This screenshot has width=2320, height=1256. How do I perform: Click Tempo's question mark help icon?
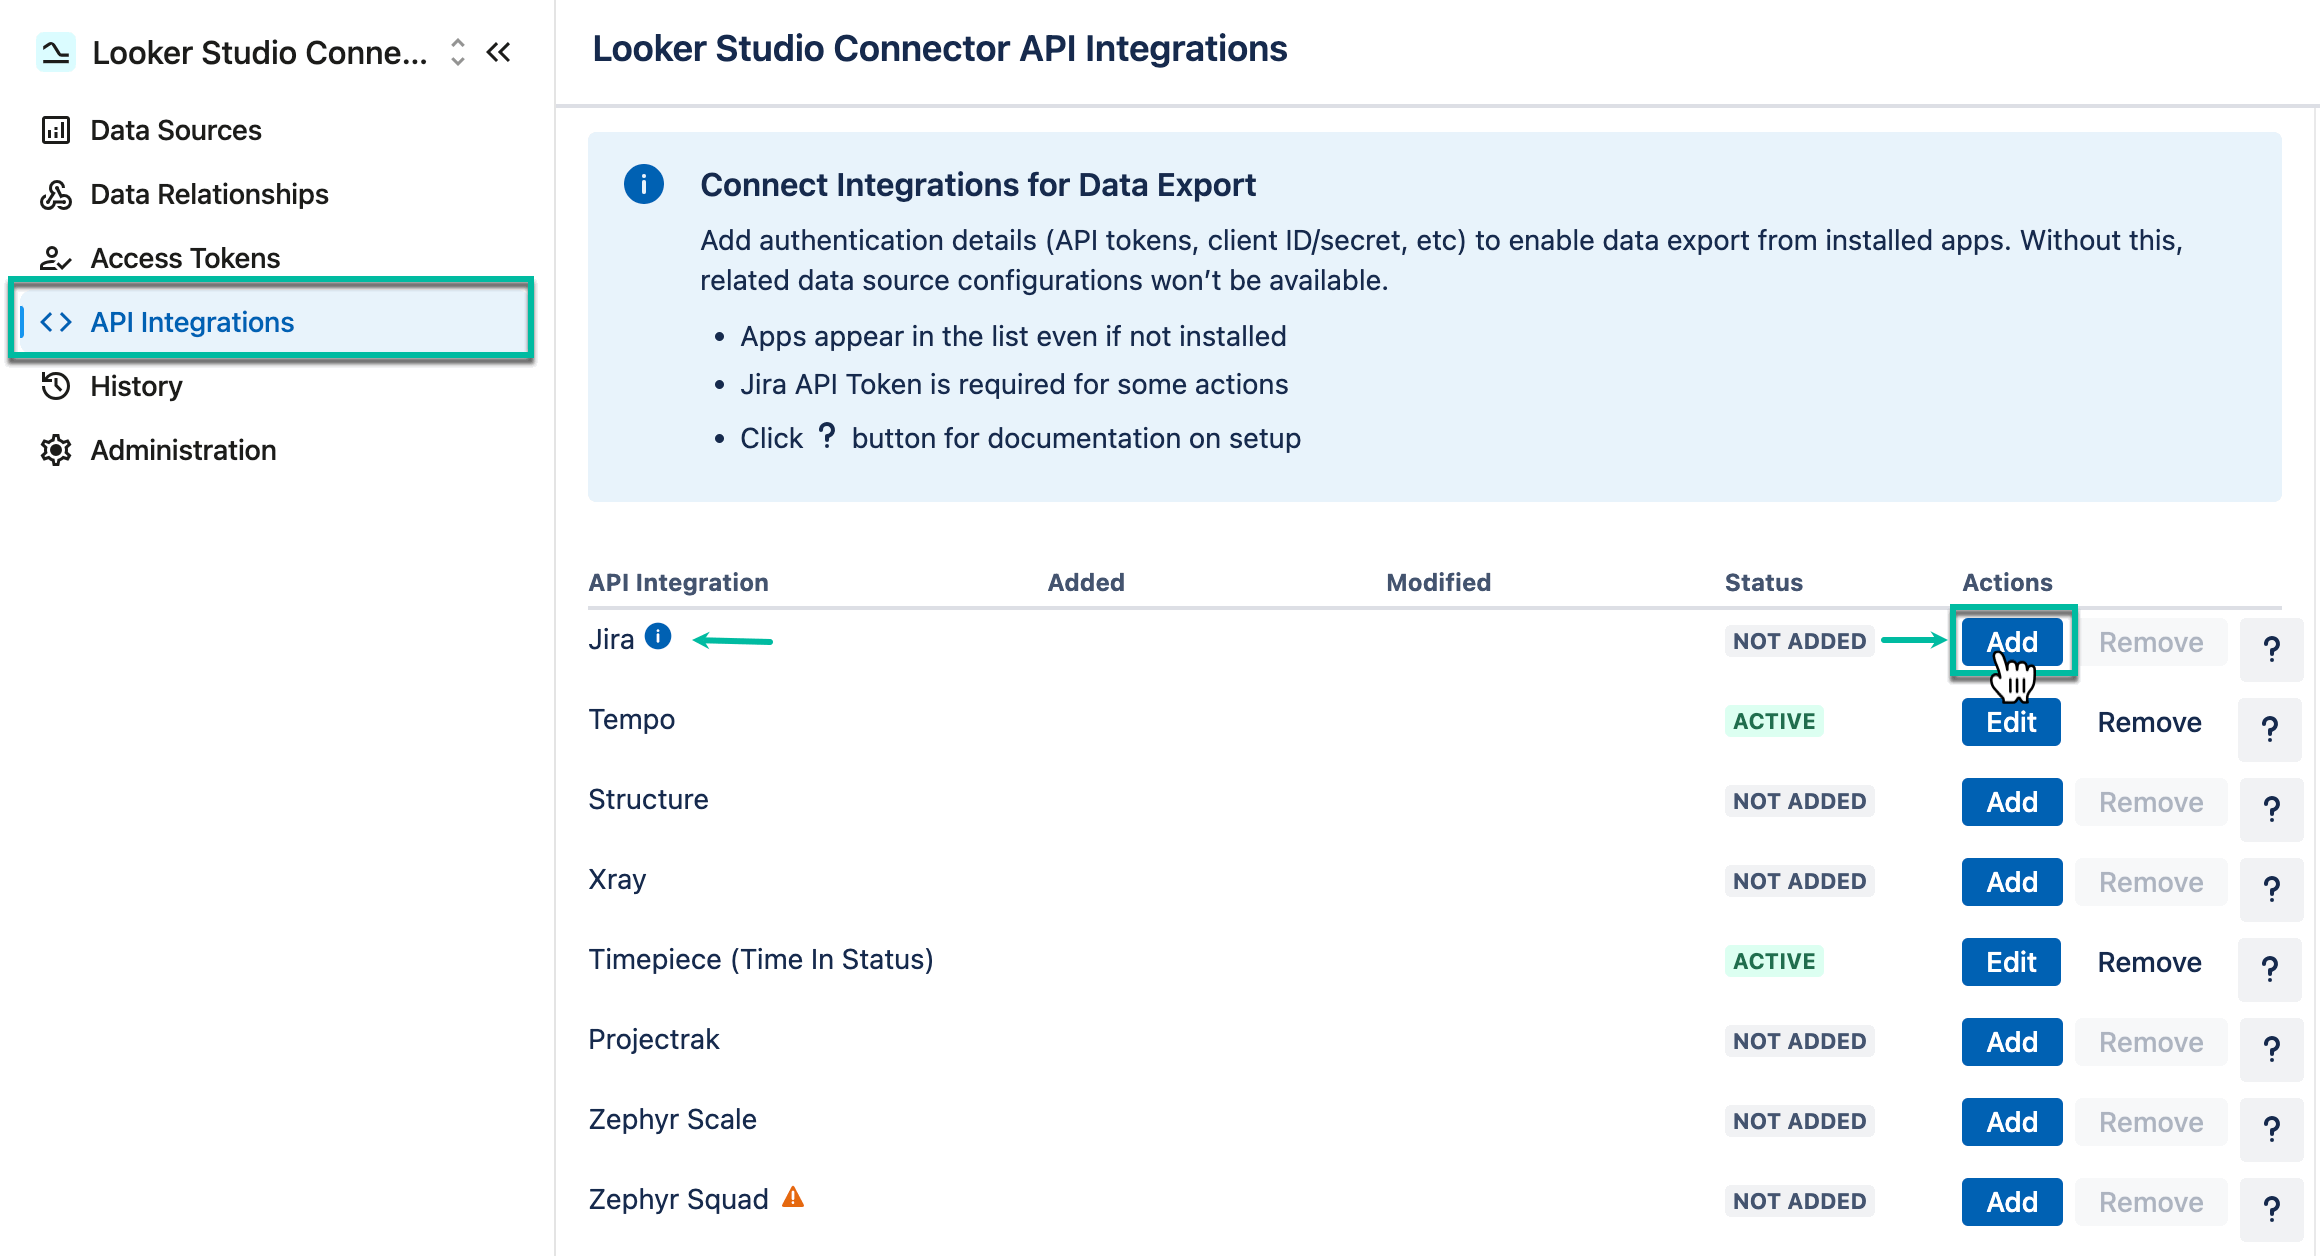(x=2270, y=729)
